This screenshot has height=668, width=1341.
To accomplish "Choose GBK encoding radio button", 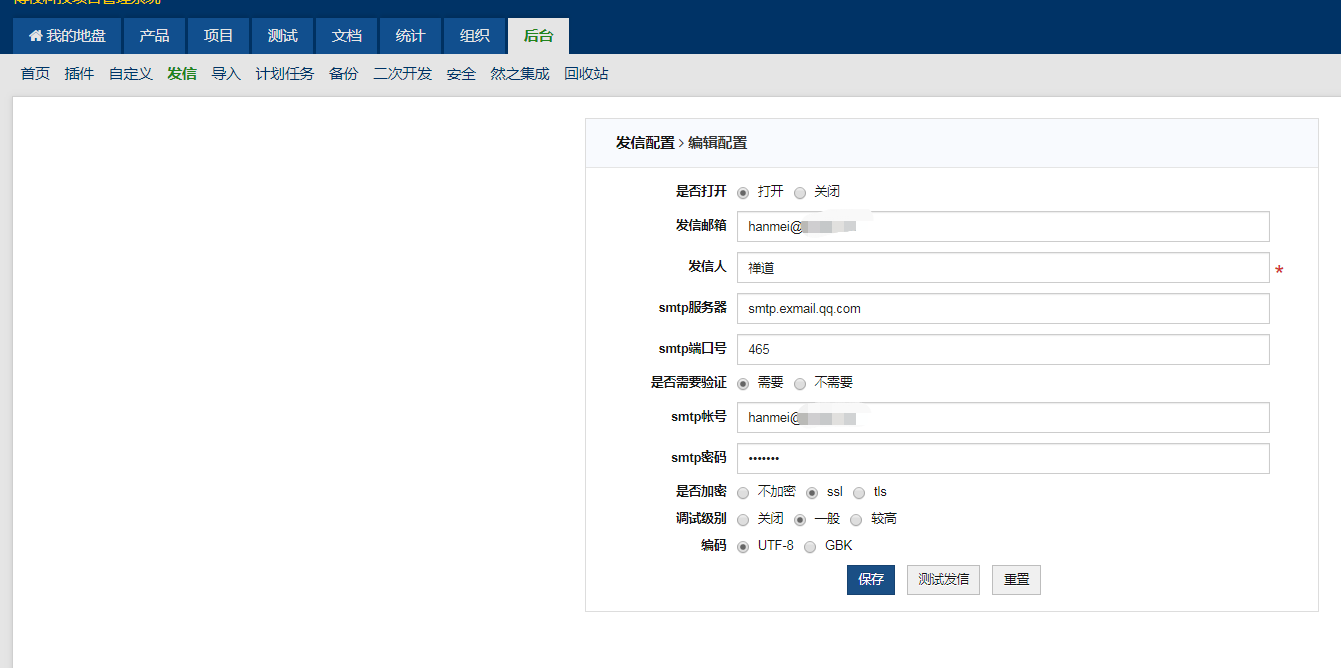I will (x=810, y=546).
